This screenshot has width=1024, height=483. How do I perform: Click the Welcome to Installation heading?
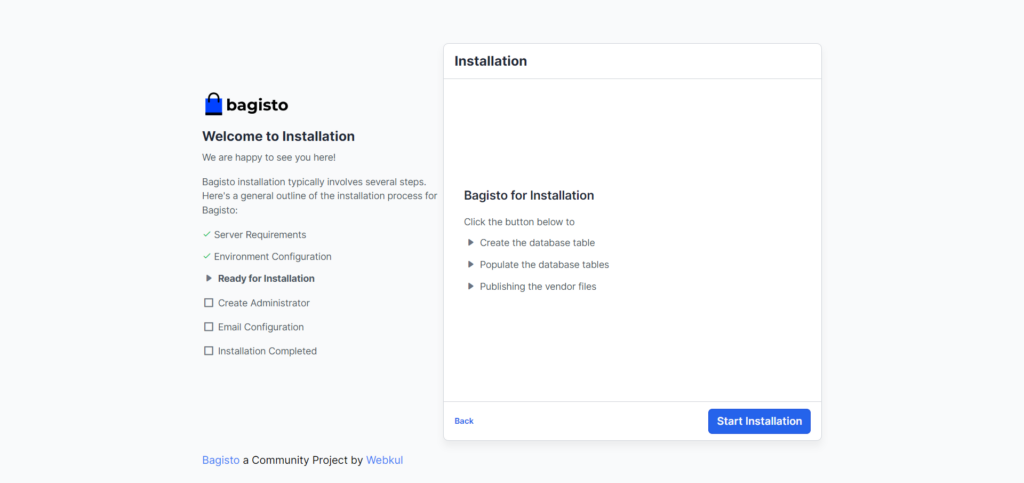278,136
